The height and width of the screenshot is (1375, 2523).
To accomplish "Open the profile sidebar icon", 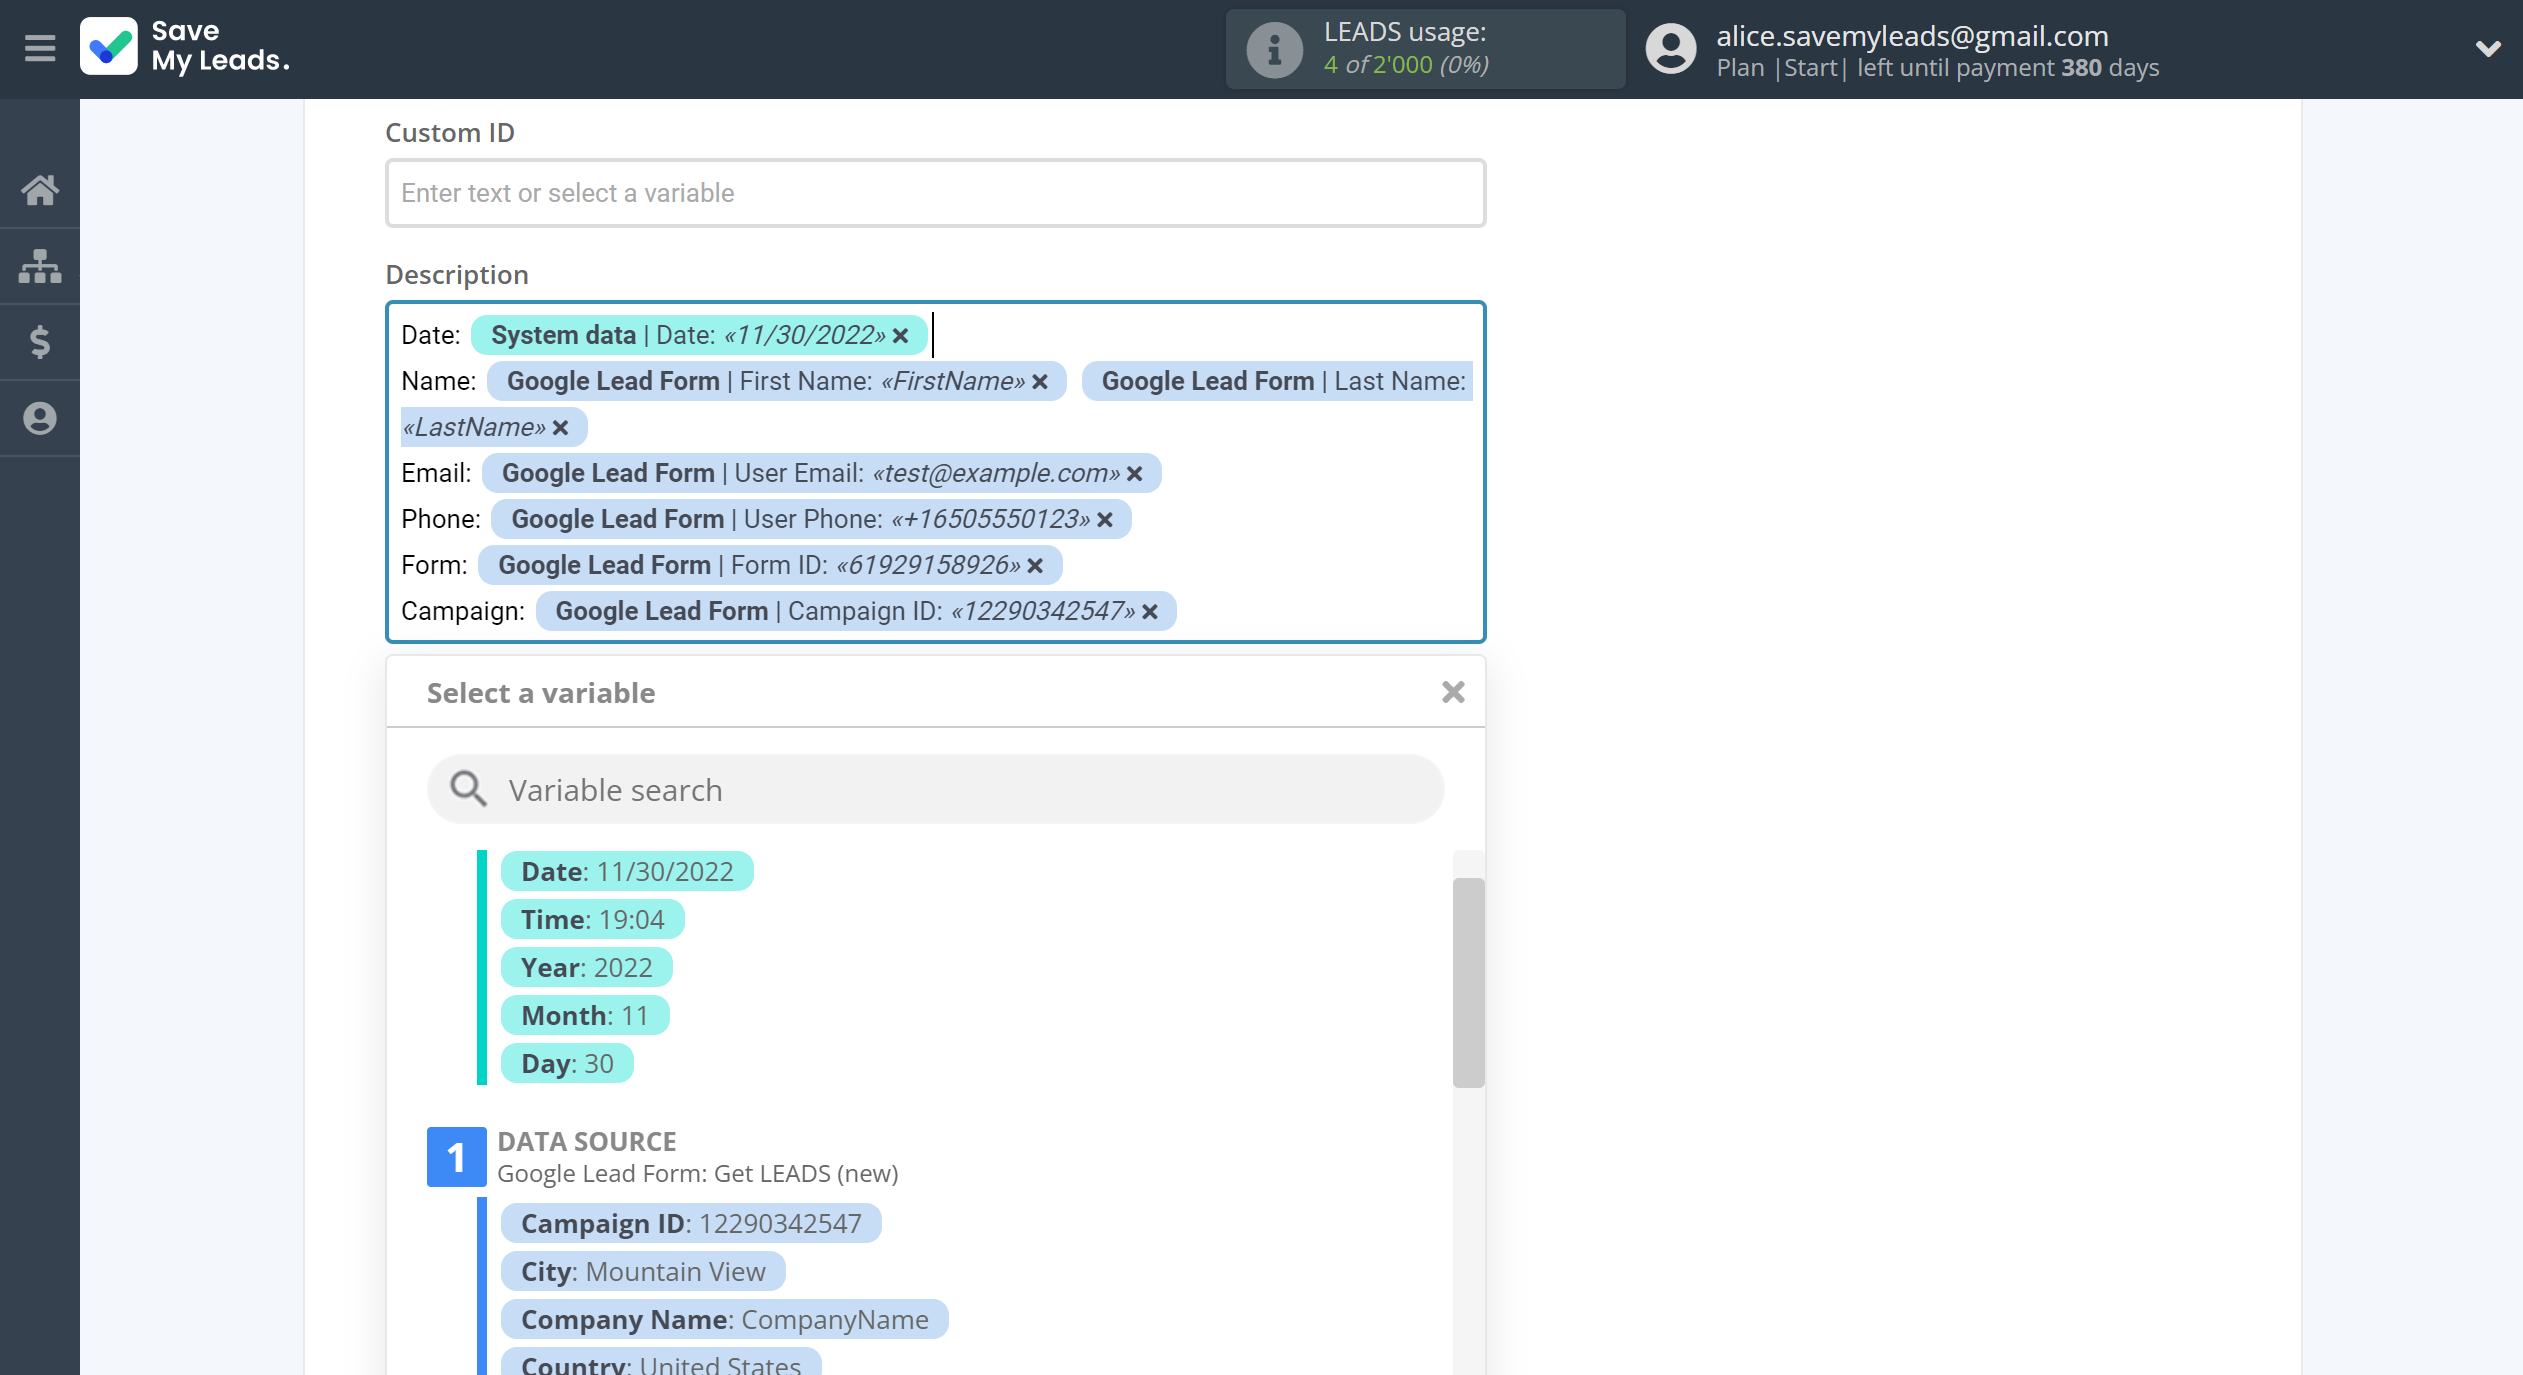I will click(x=40, y=418).
